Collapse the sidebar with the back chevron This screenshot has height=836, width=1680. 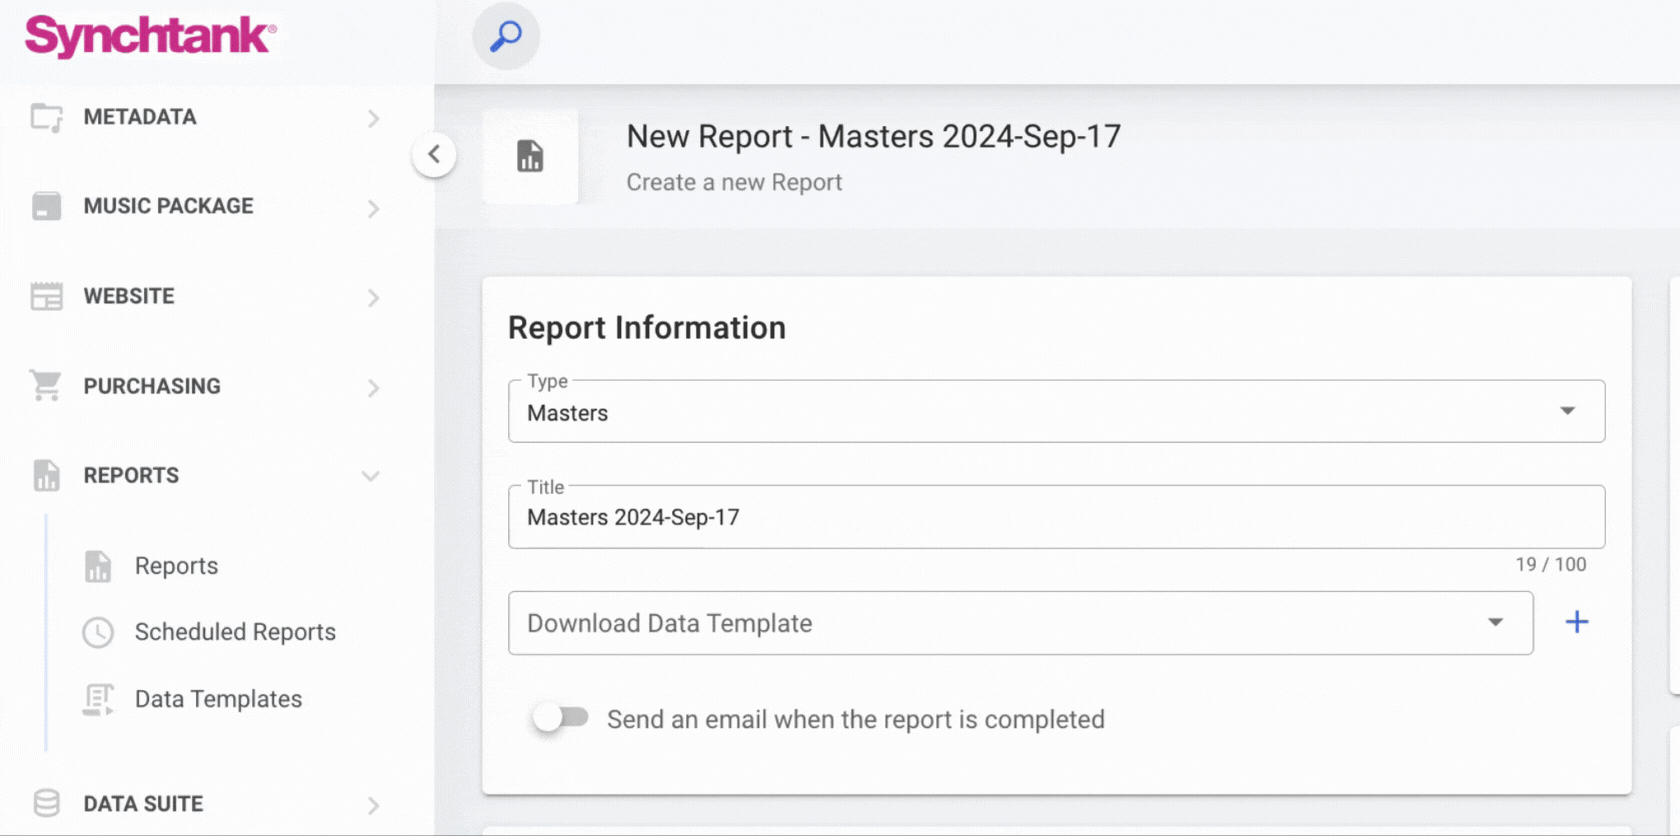[434, 154]
